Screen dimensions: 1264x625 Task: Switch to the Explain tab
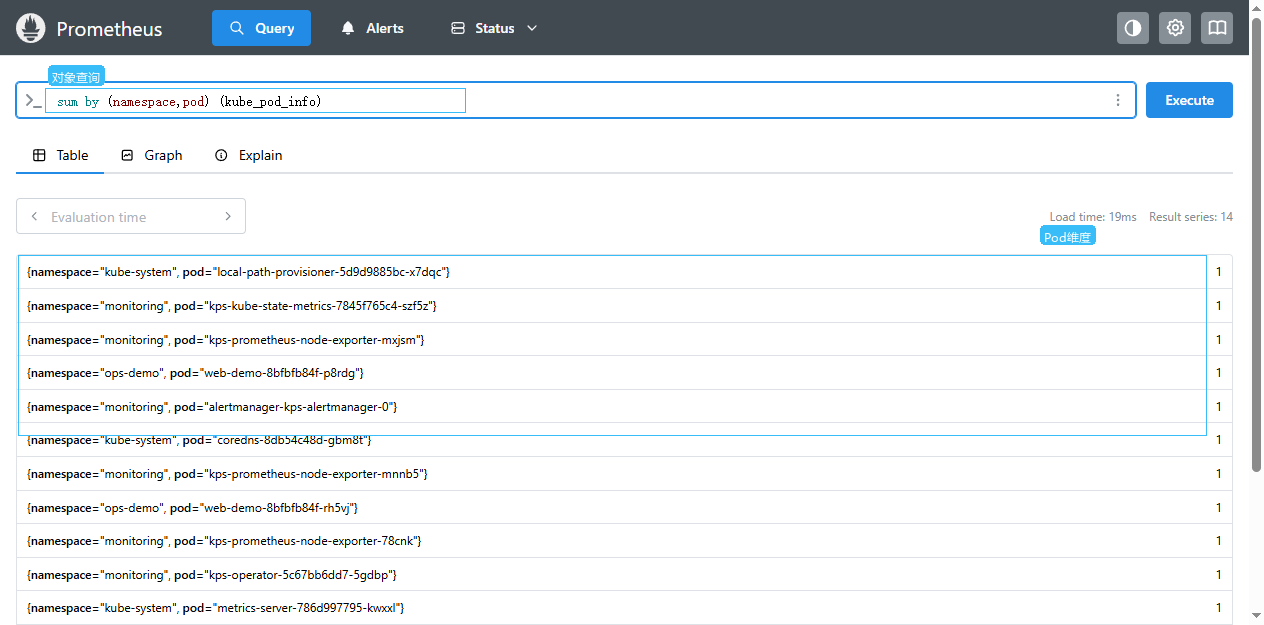pos(249,155)
